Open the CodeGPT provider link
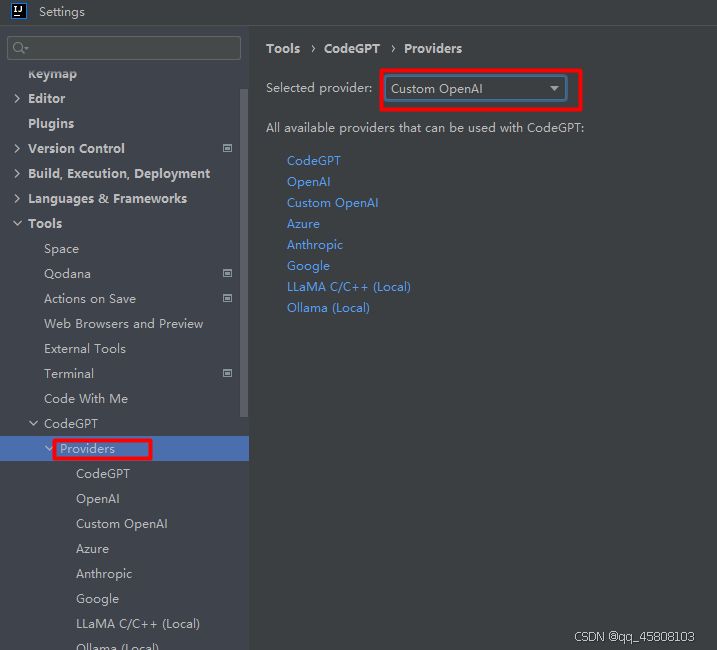This screenshot has width=717, height=650. click(x=314, y=161)
